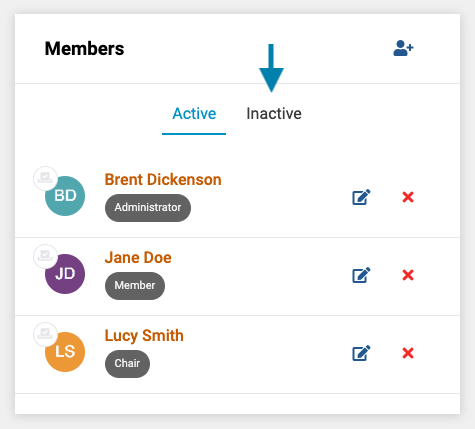The image size is (475, 429).
Task: Open Lucy Smith's profile link
Action: pos(144,335)
